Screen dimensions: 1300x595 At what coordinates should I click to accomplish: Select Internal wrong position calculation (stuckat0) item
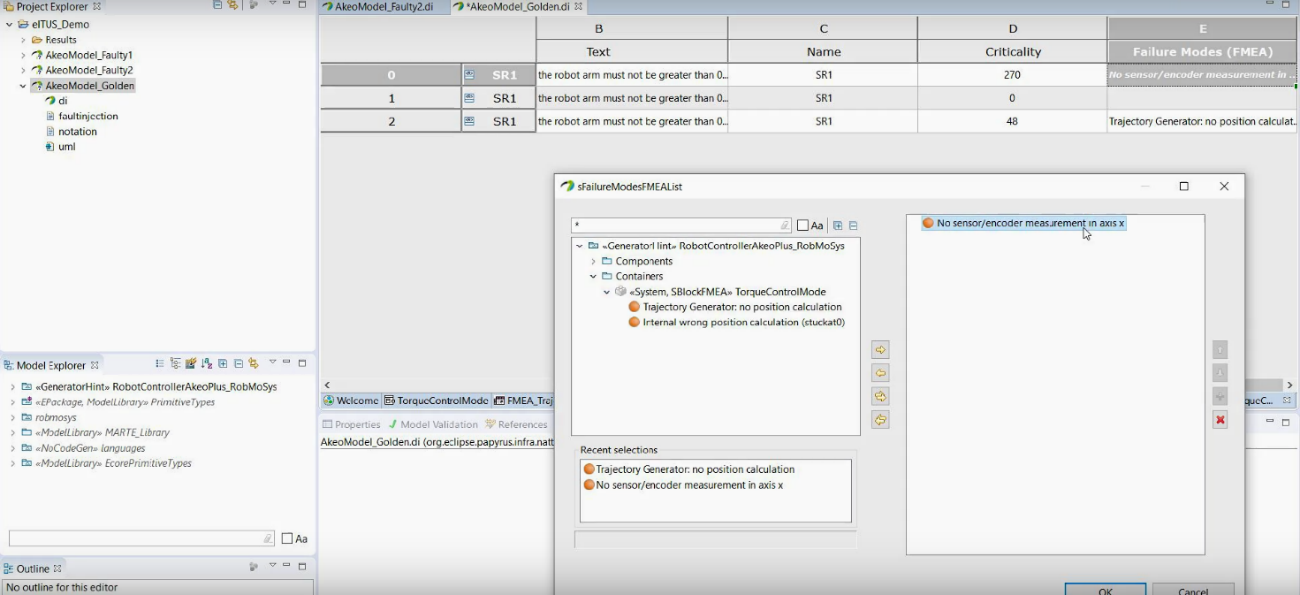(x=743, y=322)
